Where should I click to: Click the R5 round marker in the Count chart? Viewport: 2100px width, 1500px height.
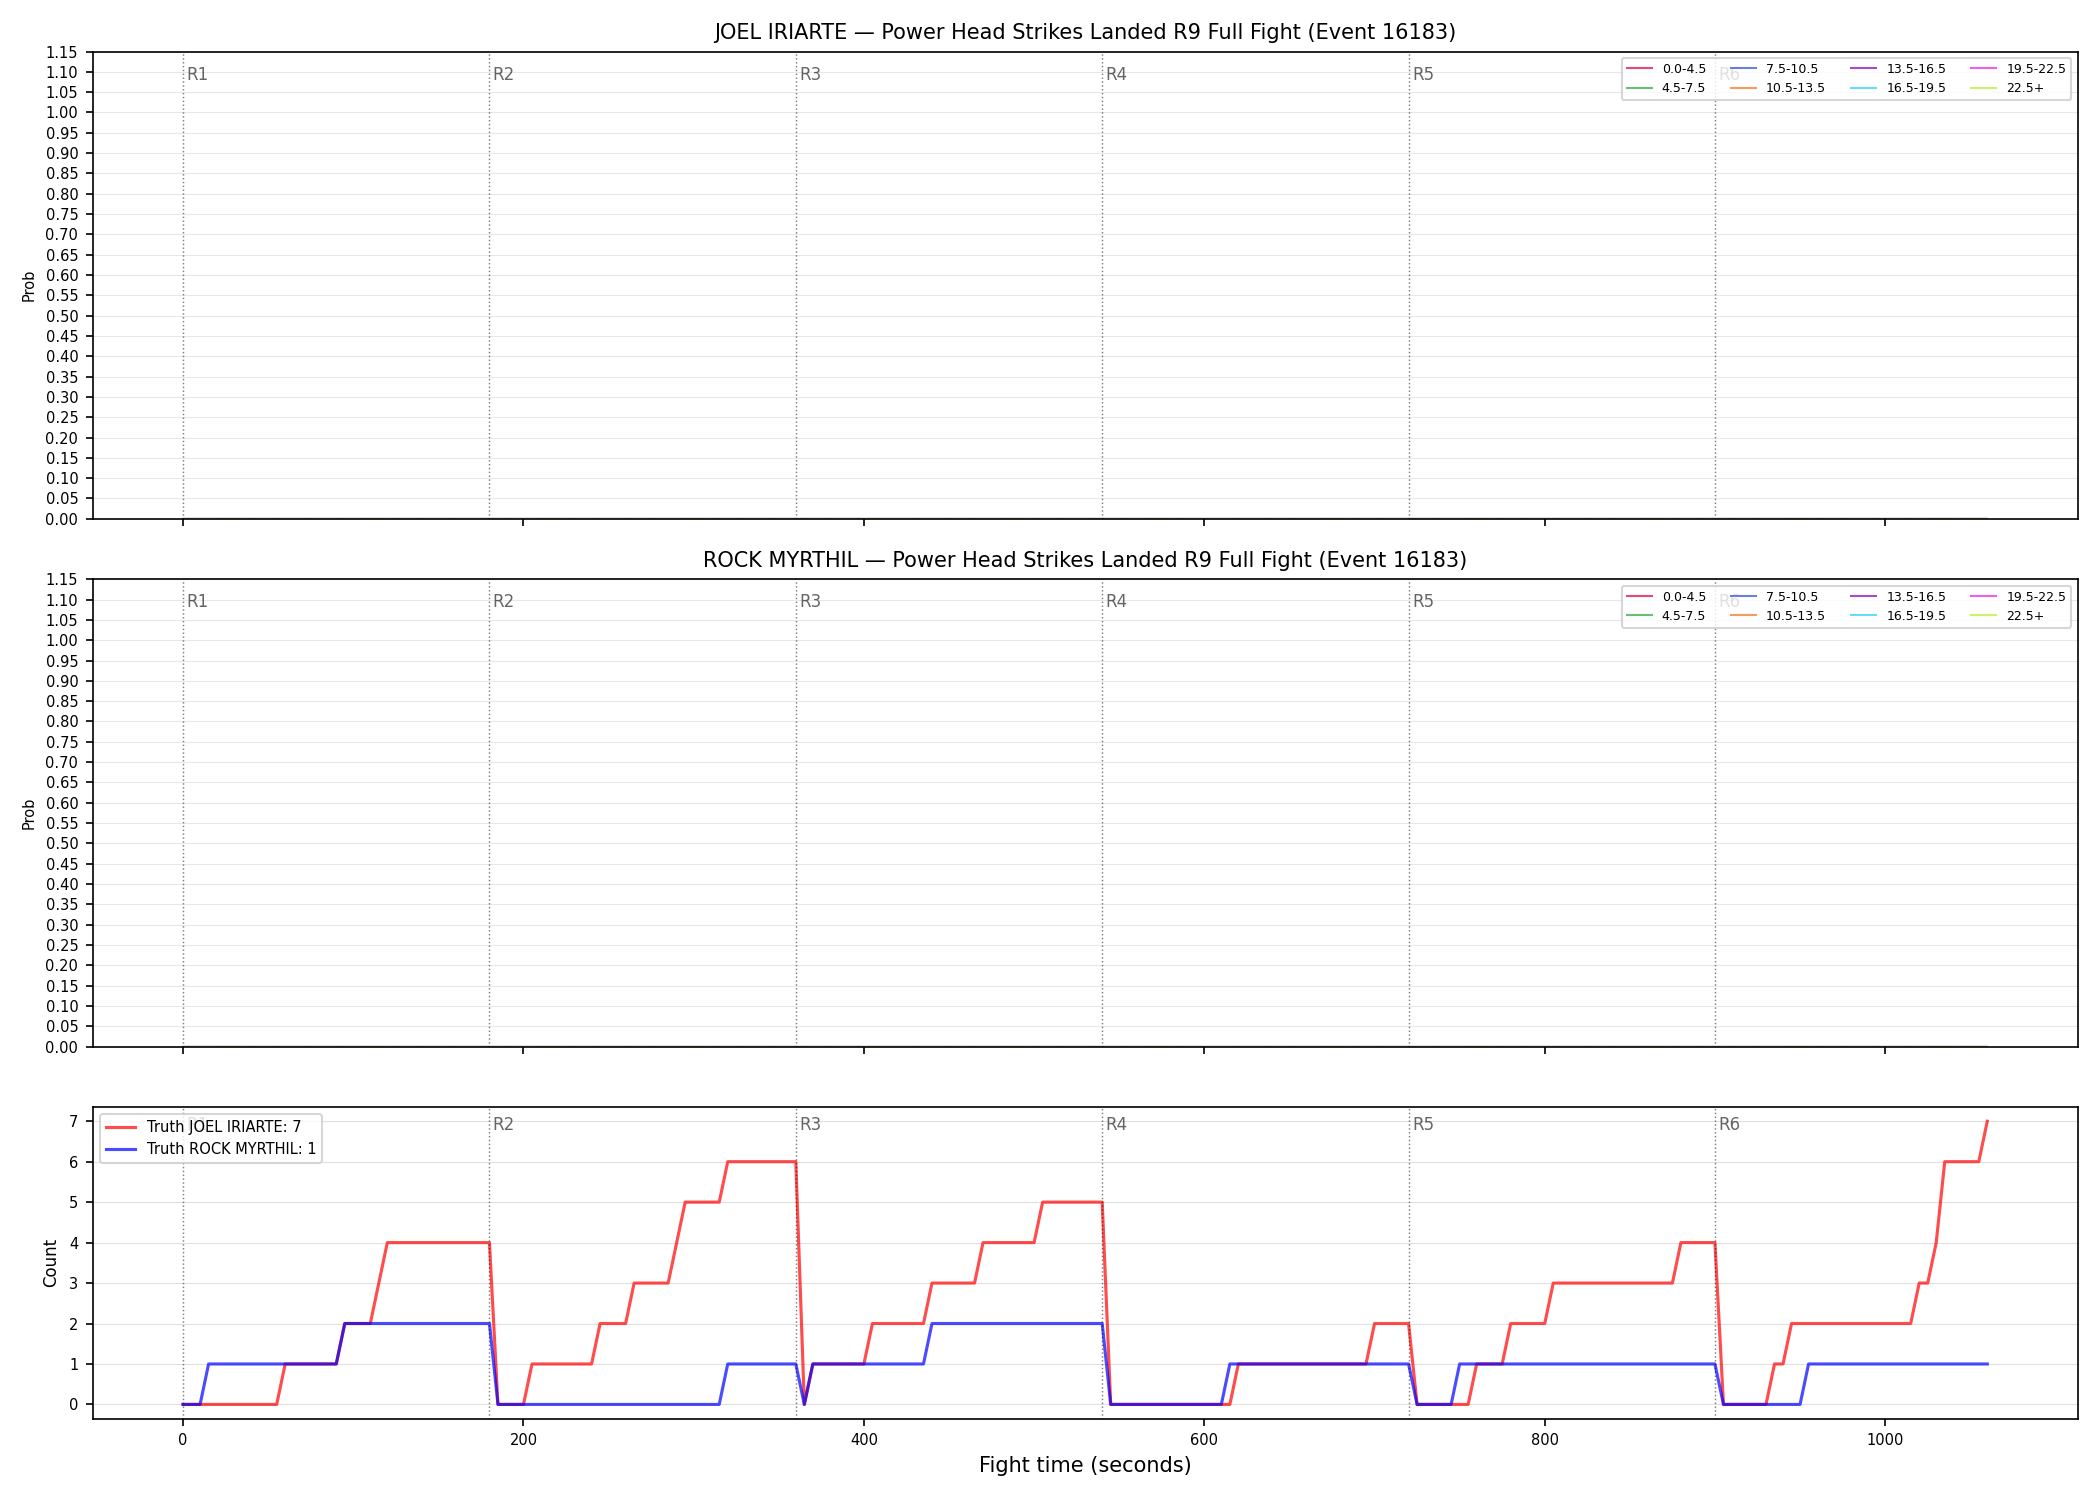[1423, 1124]
